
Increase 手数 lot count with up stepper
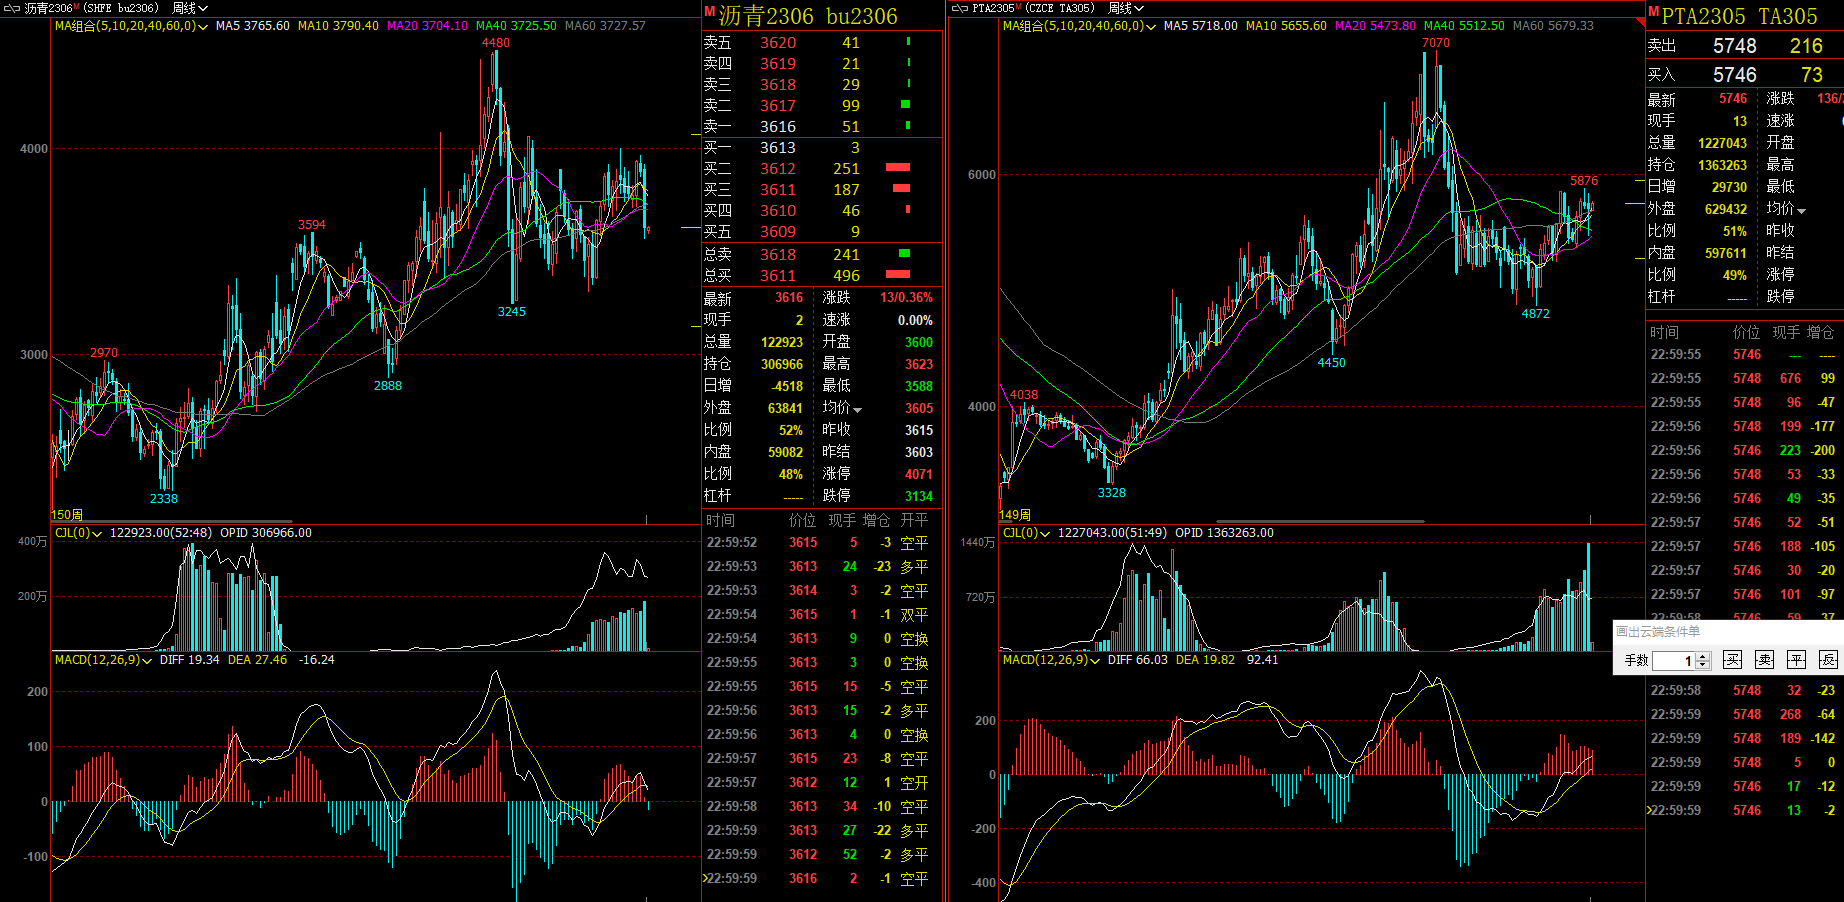1704,656
